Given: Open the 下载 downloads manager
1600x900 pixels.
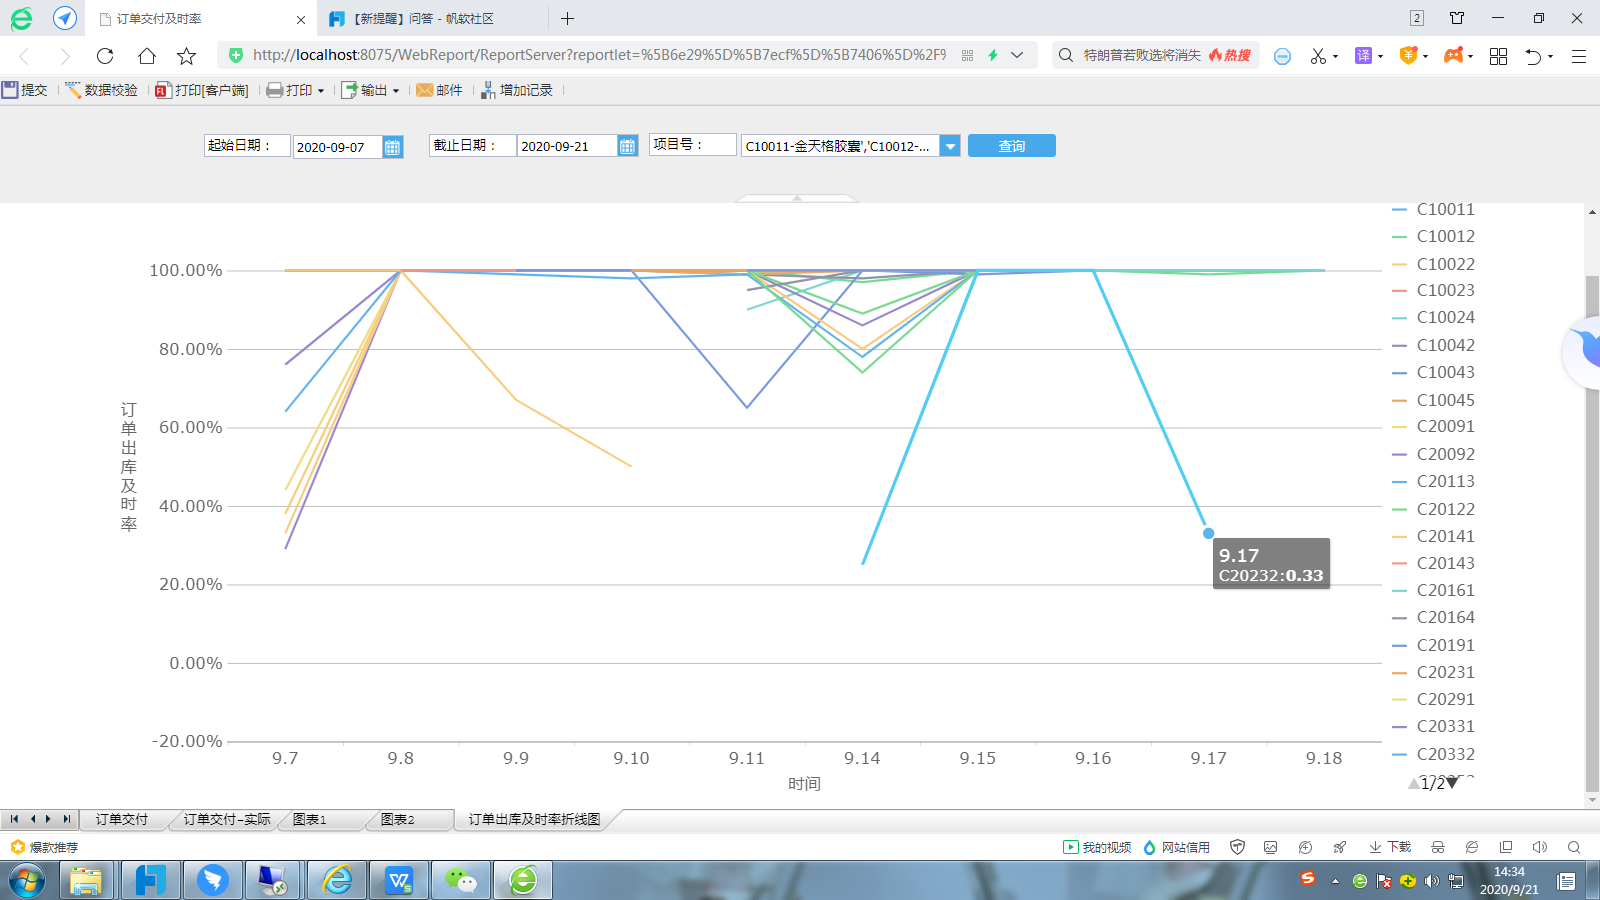Looking at the screenshot, I should 1390,847.
